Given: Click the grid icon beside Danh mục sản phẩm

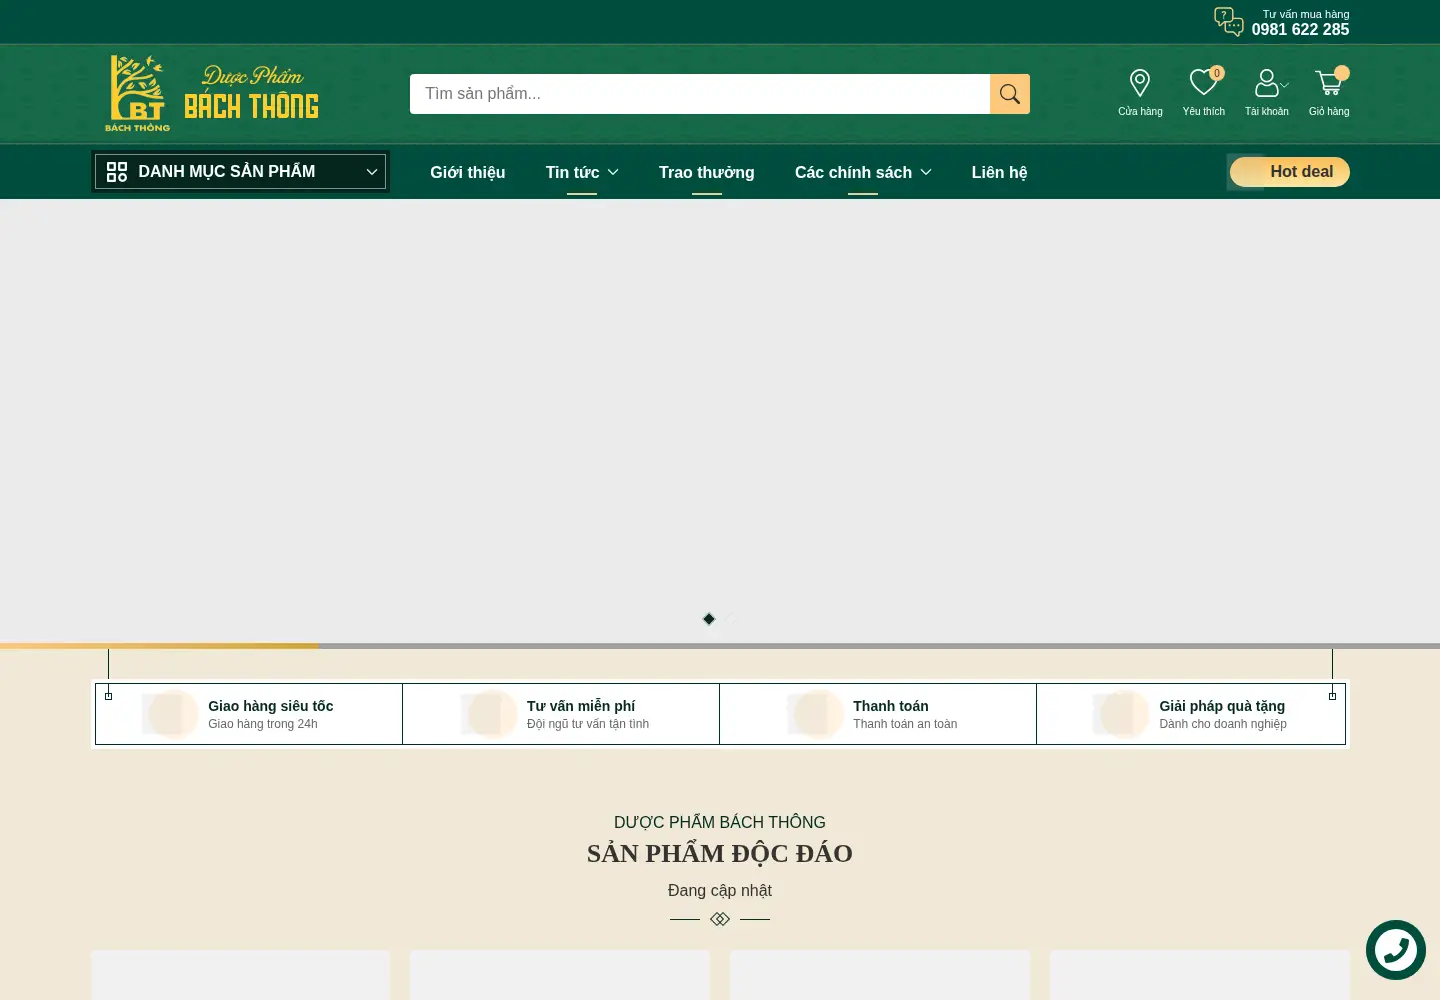Looking at the screenshot, I should 117,172.
